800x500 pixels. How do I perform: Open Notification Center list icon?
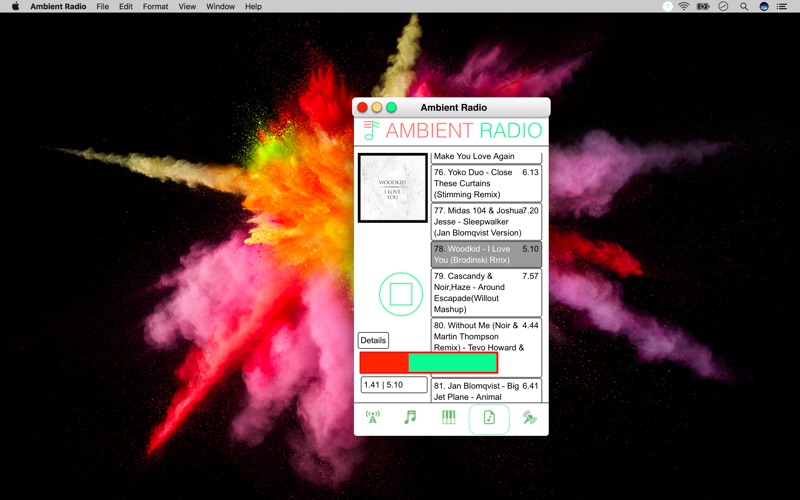click(x=782, y=6)
